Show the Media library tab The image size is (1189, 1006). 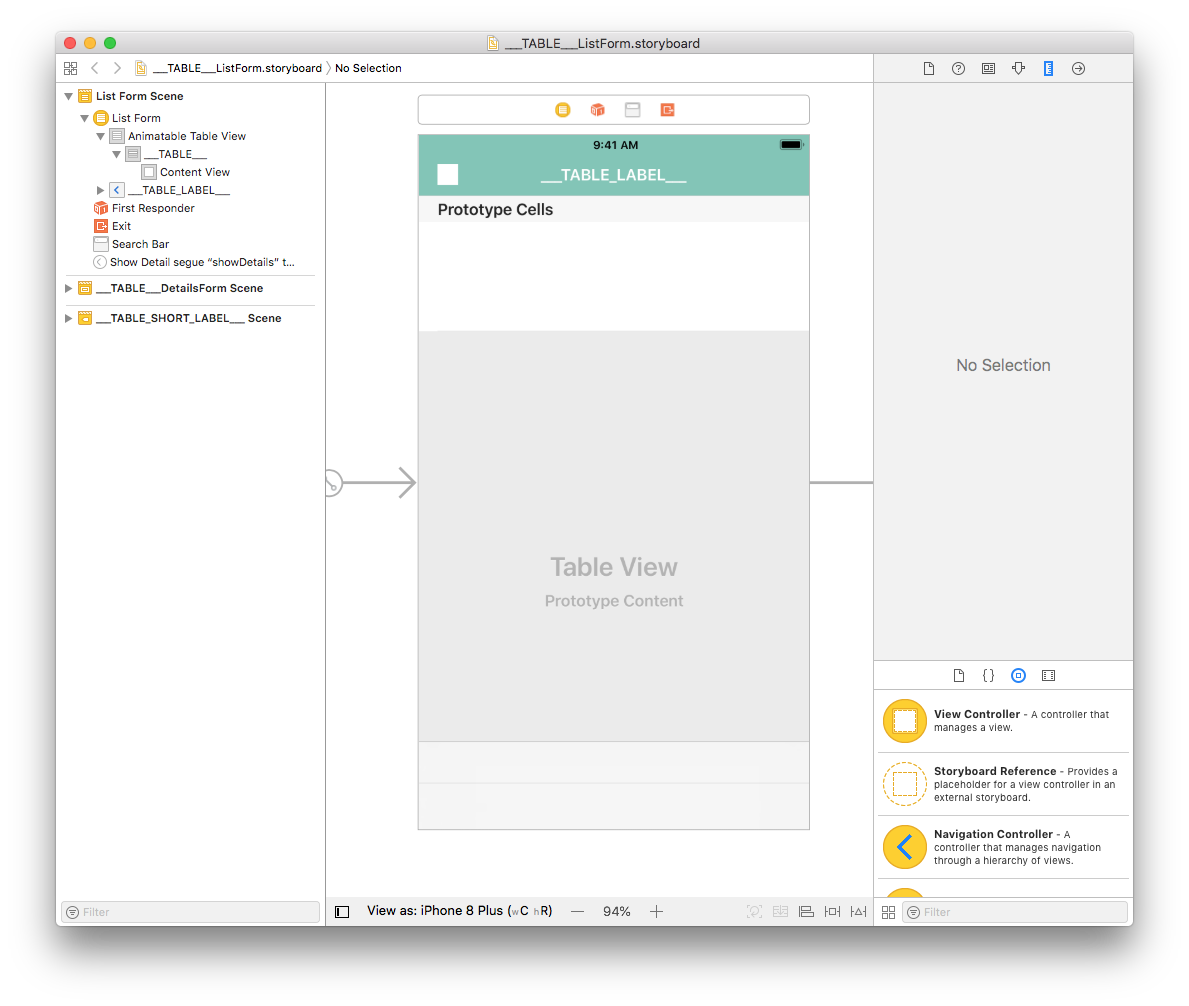(1048, 675)
